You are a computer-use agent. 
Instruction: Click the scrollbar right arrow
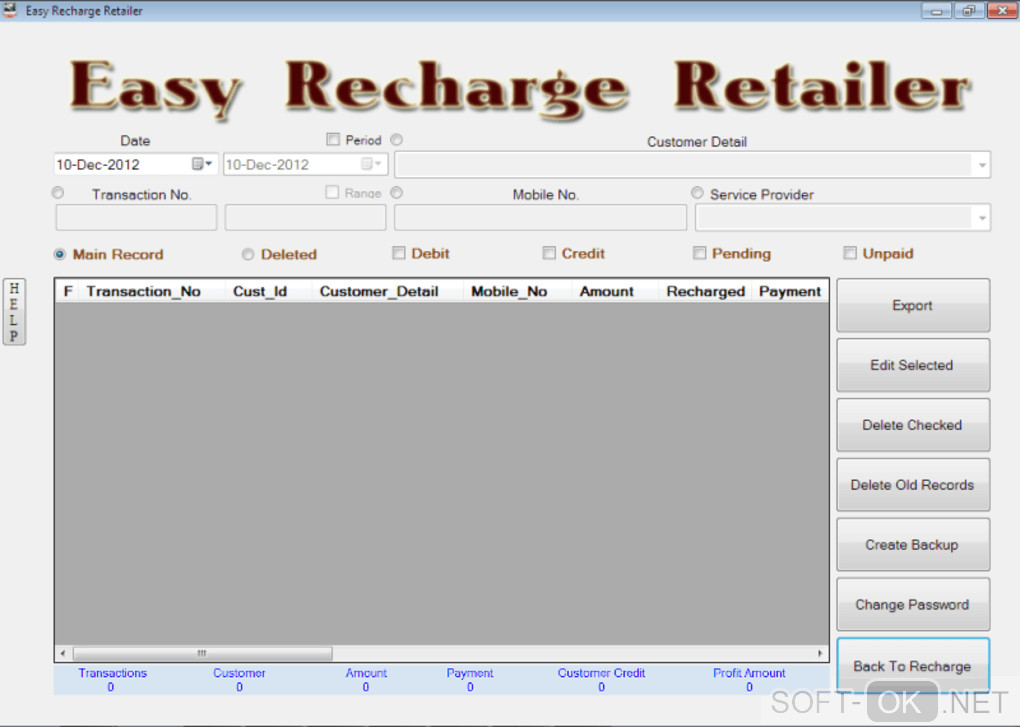pos(821,654)
